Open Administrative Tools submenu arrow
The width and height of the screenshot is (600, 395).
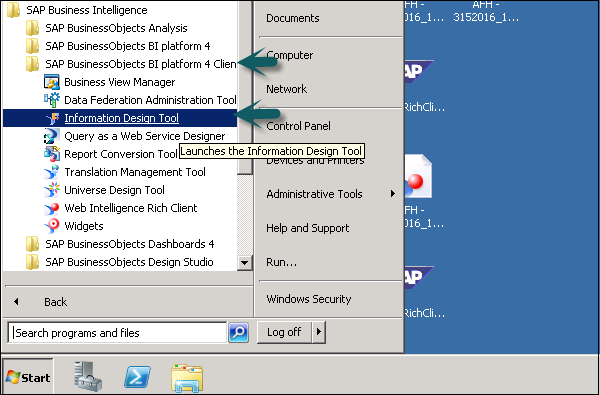pos(393,194)
